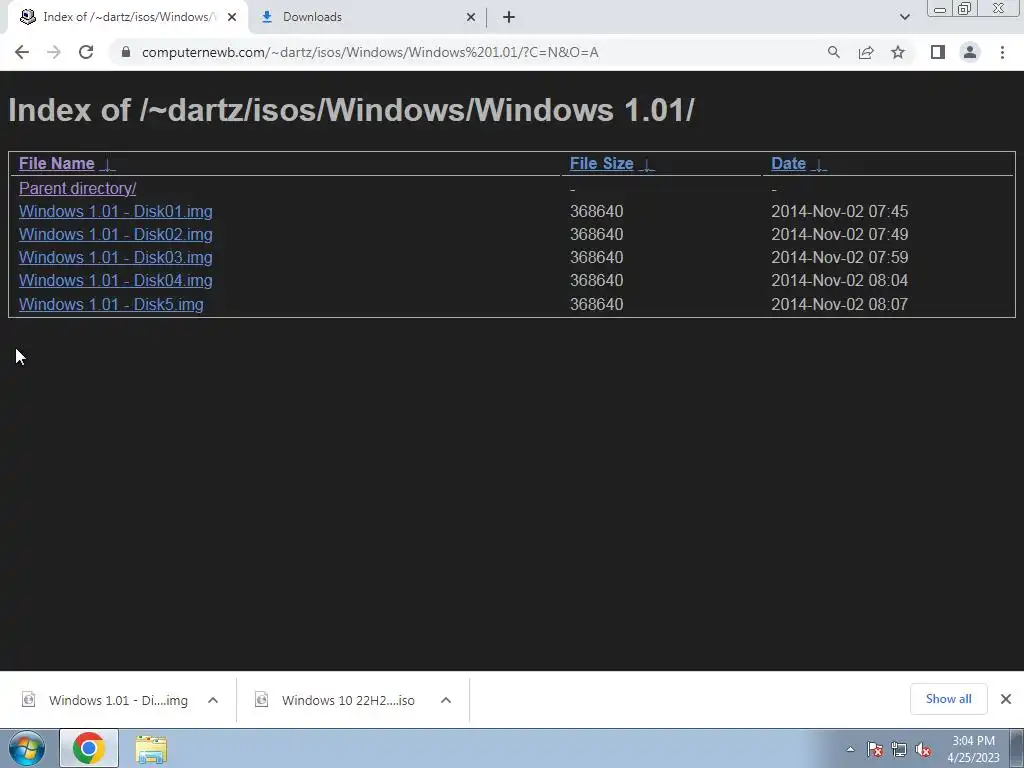Image resolution: width=1024 pixels, height=768 pixels.
Task: Open the Chrome profile menu
Action: click(970, 52)
